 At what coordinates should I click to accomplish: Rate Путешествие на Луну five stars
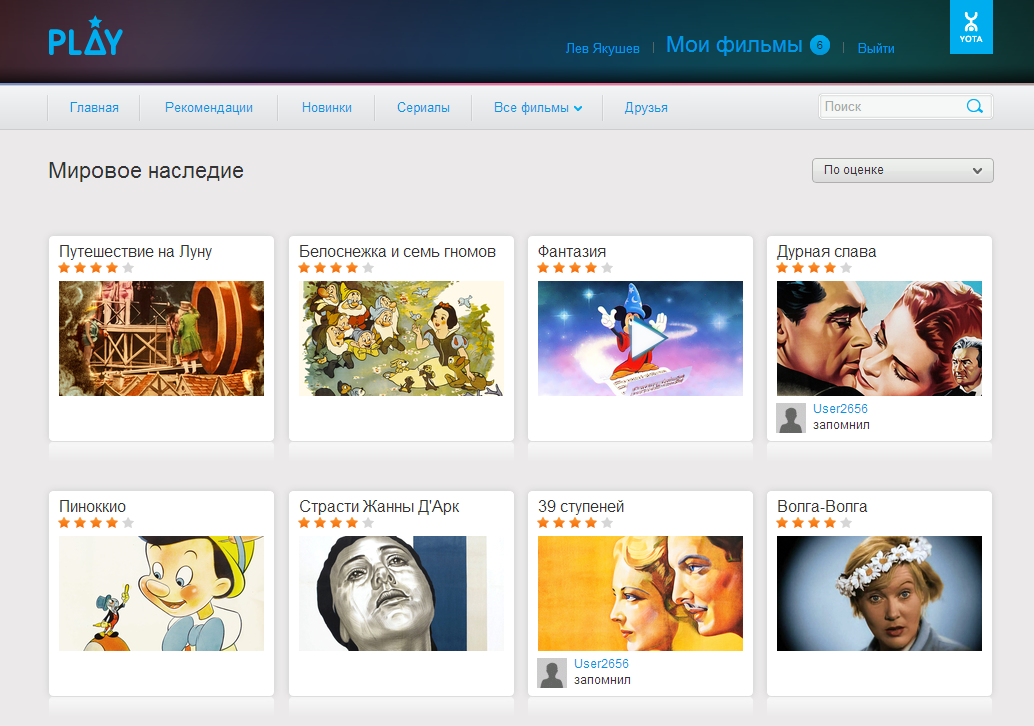point(128,268)
